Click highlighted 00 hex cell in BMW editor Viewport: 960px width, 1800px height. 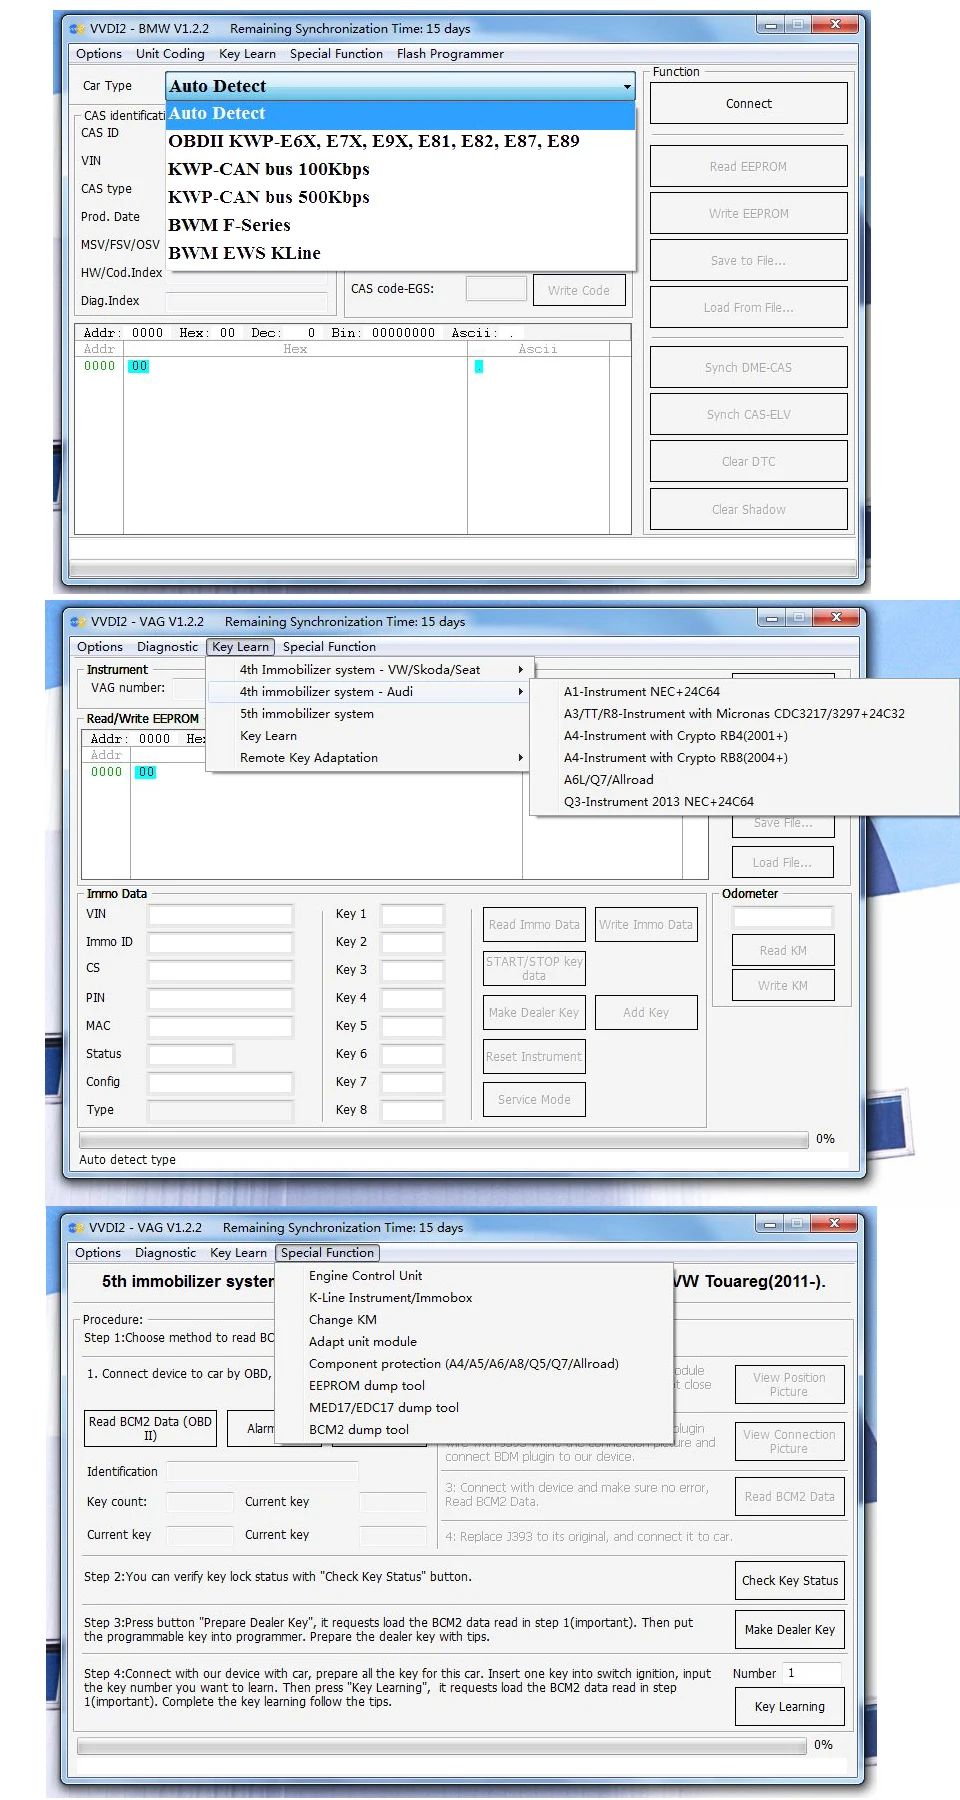pos(139,367)
